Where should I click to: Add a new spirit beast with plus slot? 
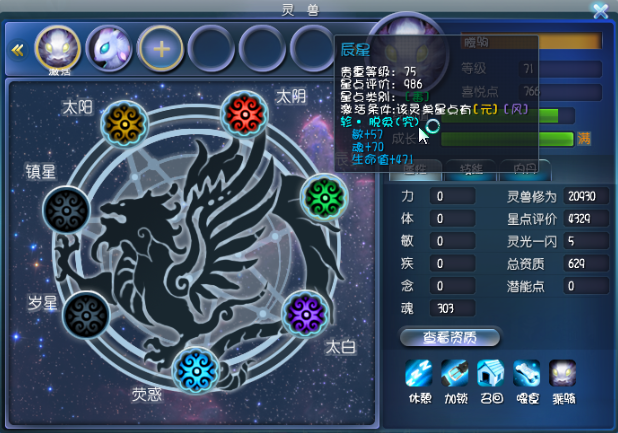(161, 49)
